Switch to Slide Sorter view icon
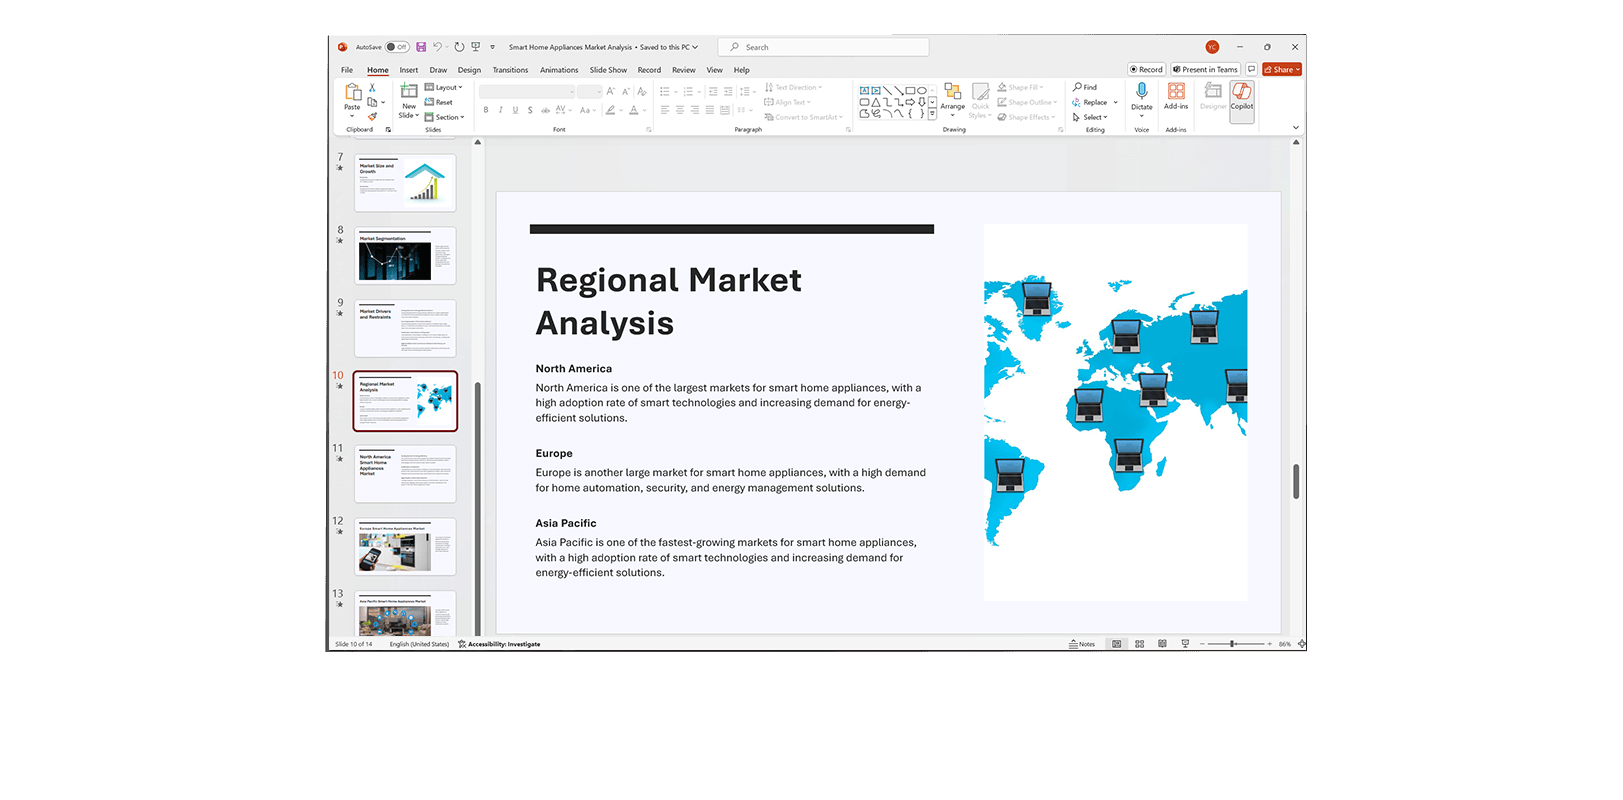The height and width of the screenshot is (800, 1623). pos(1139,644)
